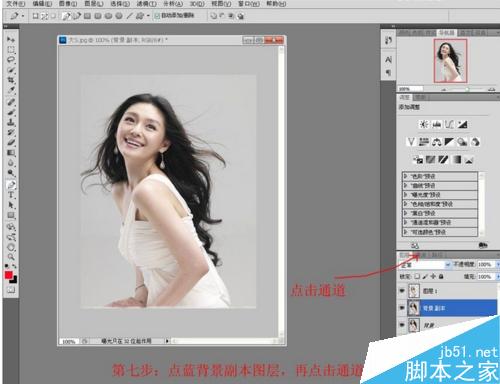Image resolution: width=500 pixels, height=384 pixels.
Task: Select the Line shape tool in options bar
Action: click(129, 16)
